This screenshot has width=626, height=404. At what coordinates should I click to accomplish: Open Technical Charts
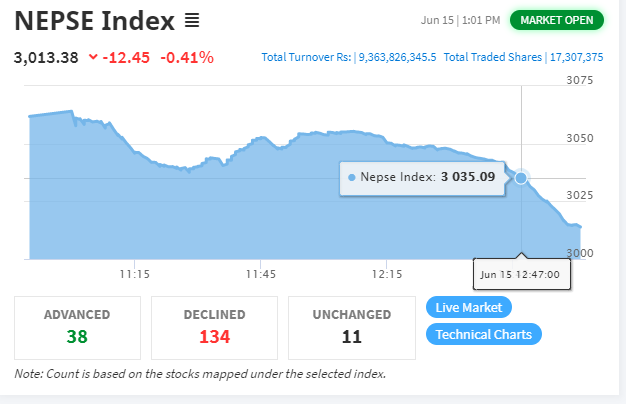(483, 334)
